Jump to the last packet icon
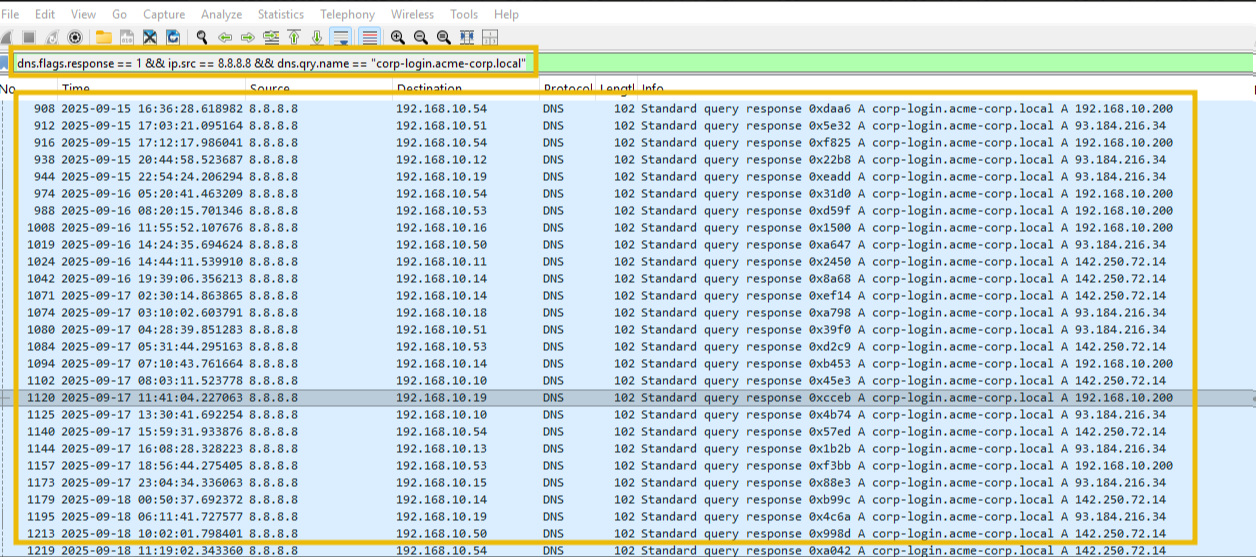The width and height of the screenshot is (1256, 557). pos(317,37)
